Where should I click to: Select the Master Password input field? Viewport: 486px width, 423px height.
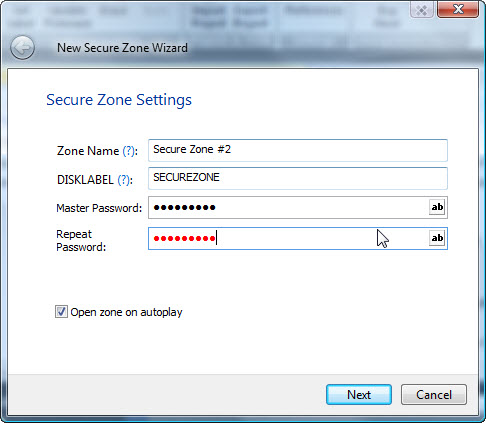click(x=289, y=207)
